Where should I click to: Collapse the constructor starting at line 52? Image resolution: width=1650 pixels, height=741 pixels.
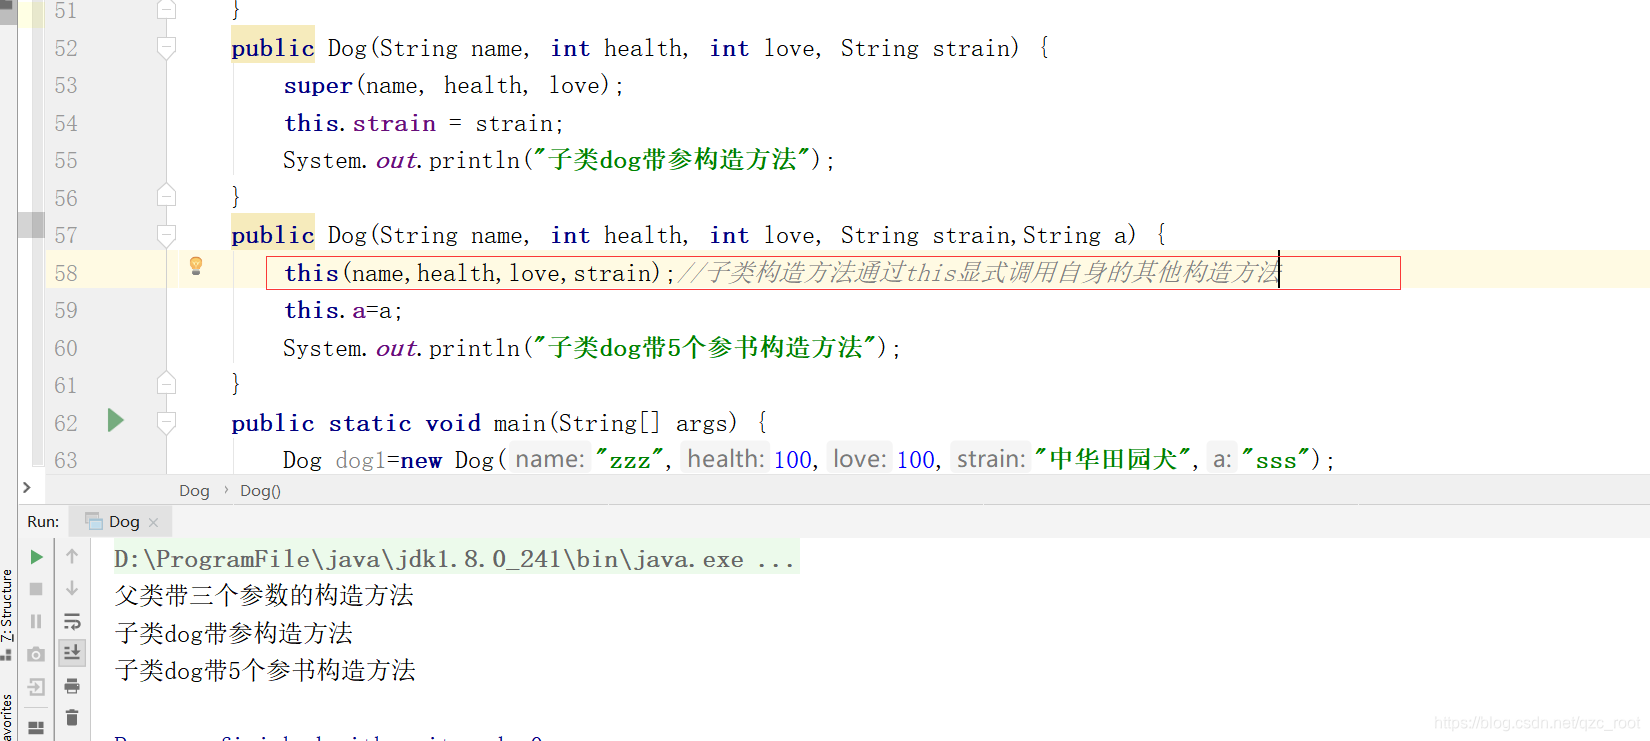point(167,47)
